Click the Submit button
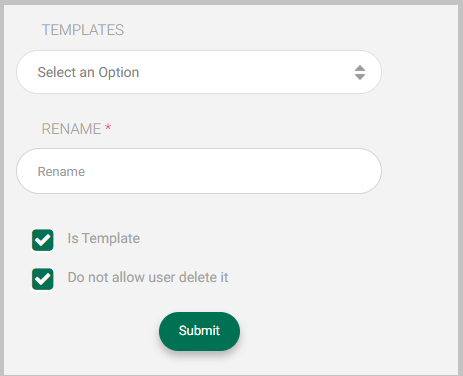Viewport: 463px width, 376px height. [199, 331]
